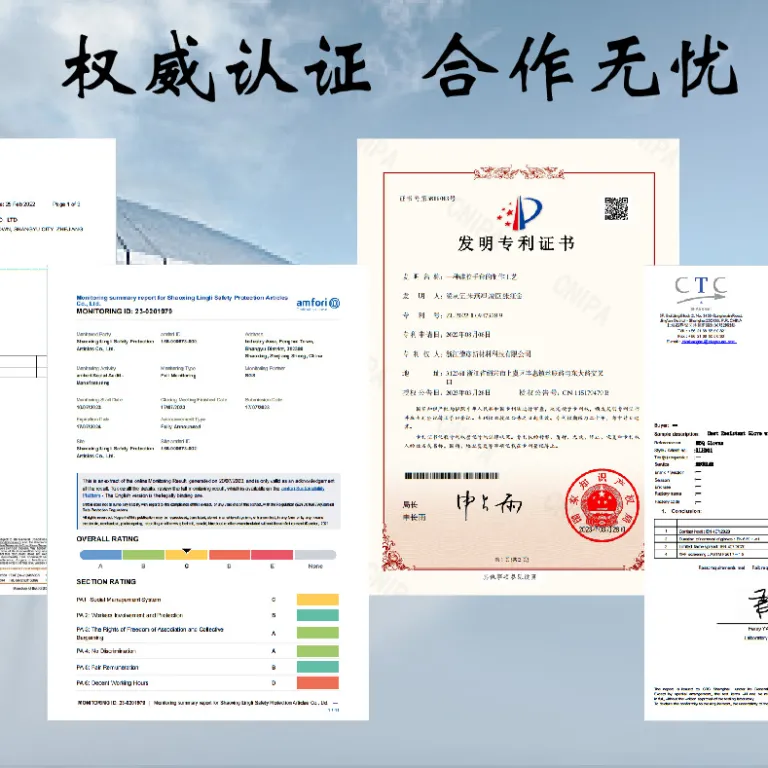Click the blue notice box in the amfori report

pyautogui.click(x=208, y=501)
